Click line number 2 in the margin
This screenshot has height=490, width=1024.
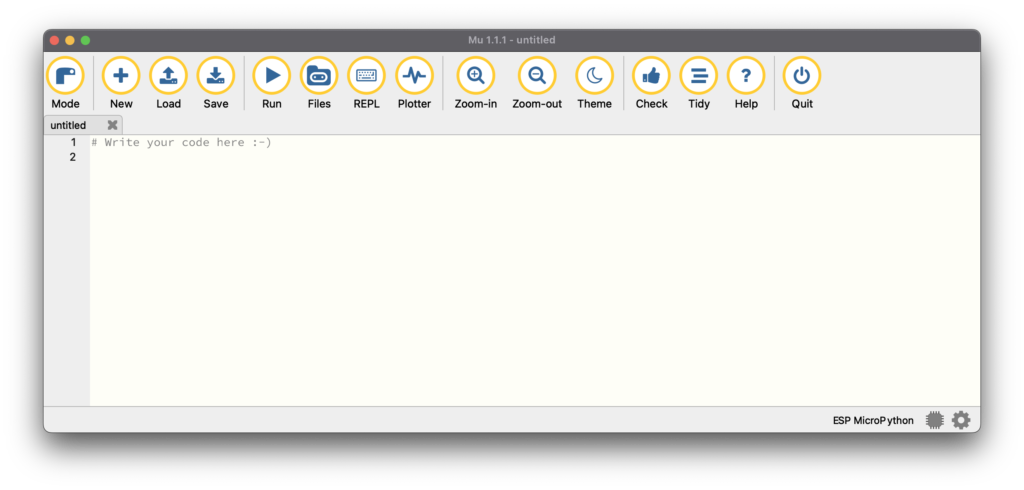[73, 157]
